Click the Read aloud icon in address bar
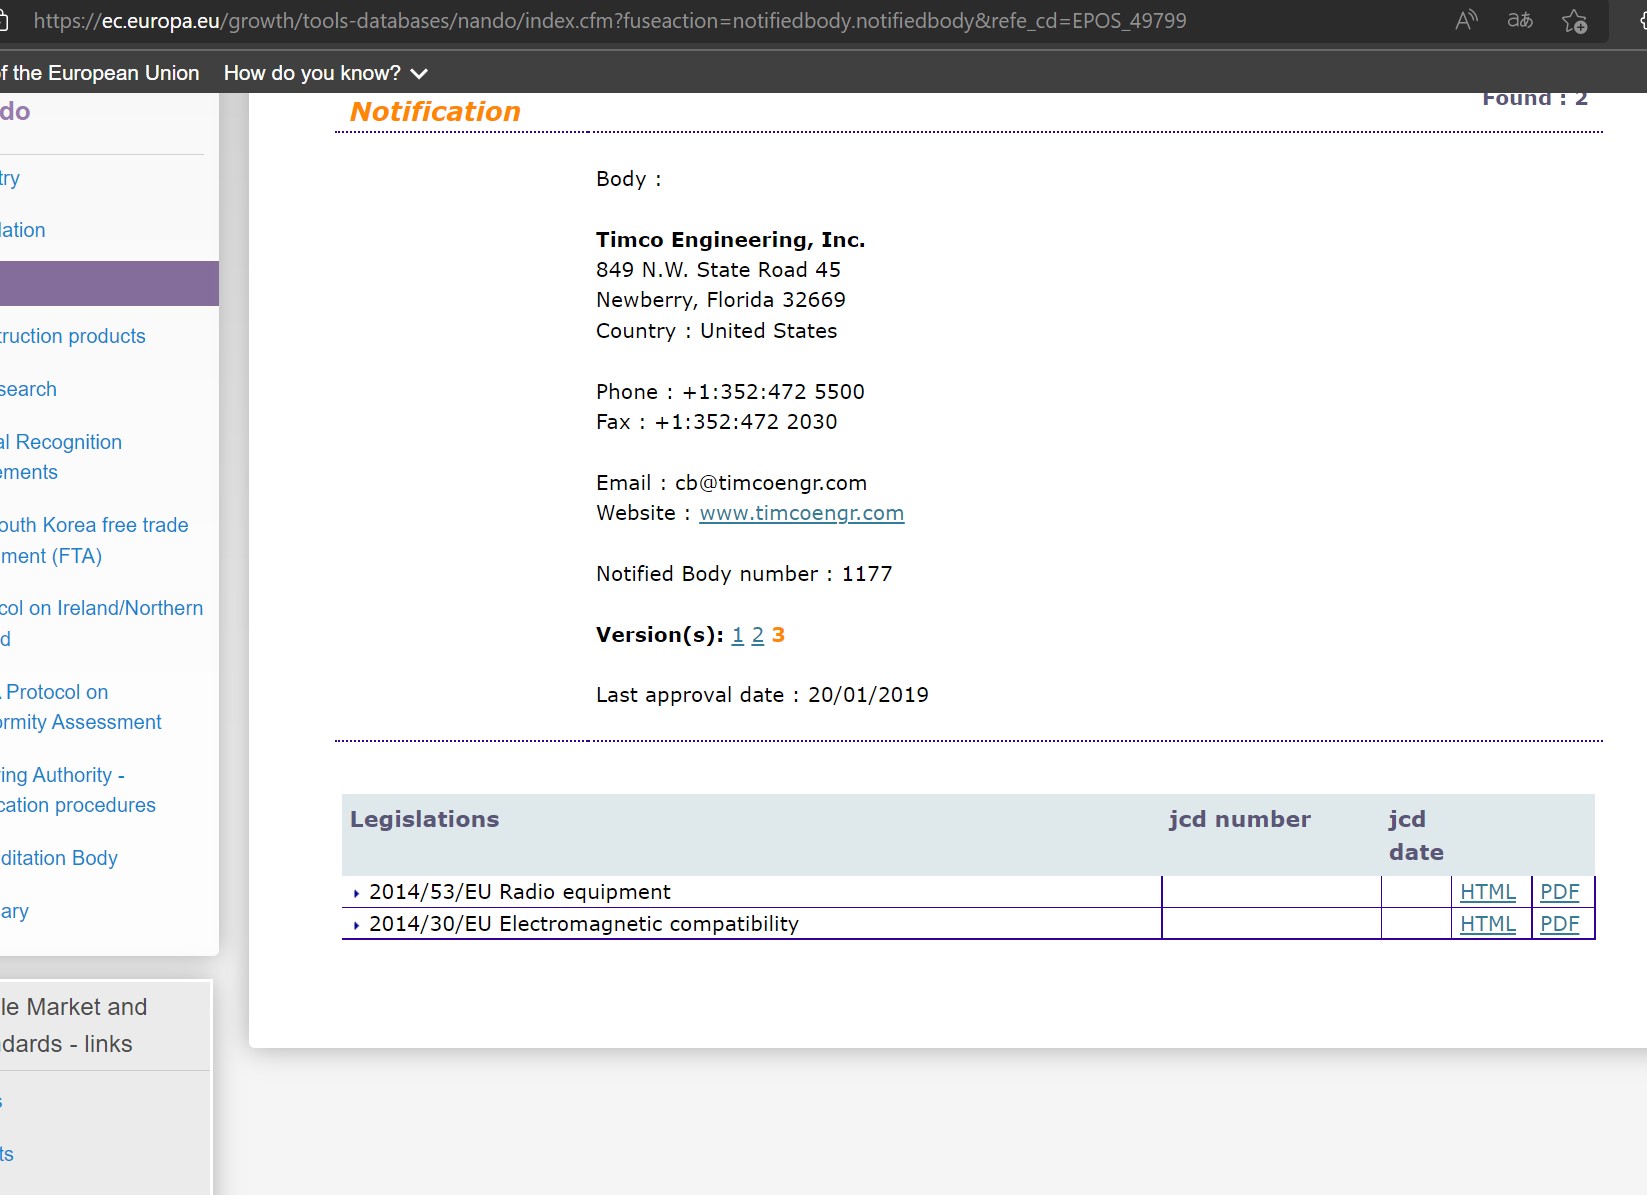Screen dimensions: 1647x1195 1466,20
